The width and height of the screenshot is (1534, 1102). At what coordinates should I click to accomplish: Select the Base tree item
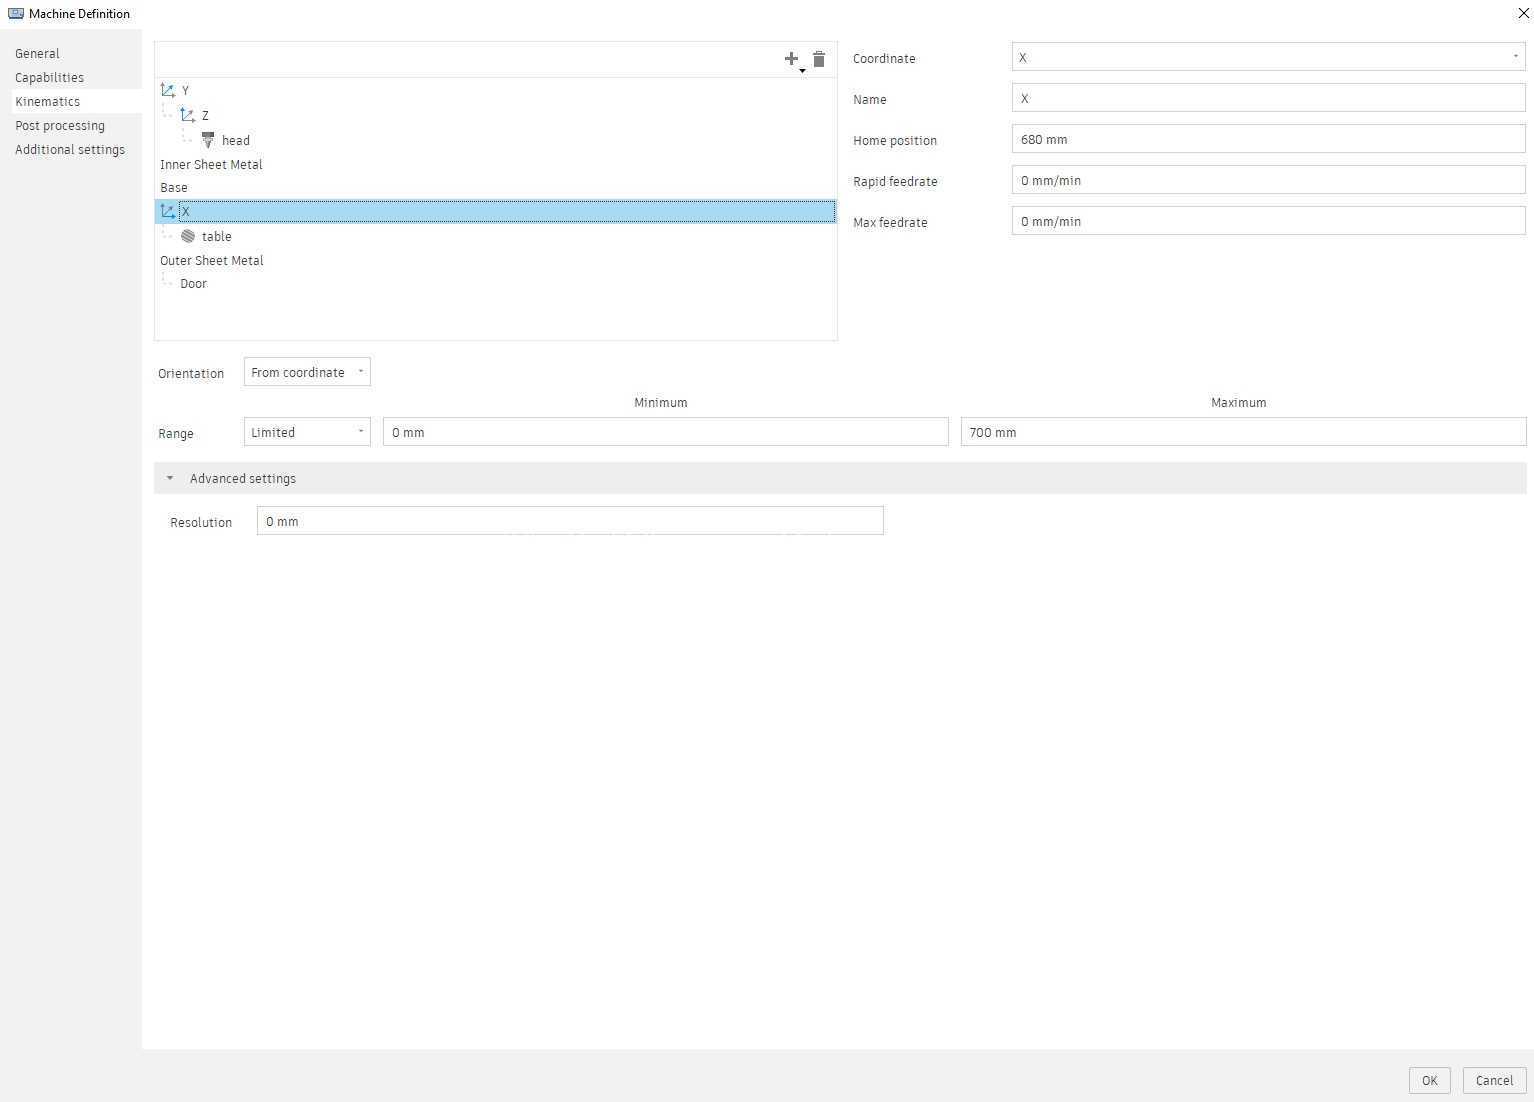pos(174,187)
